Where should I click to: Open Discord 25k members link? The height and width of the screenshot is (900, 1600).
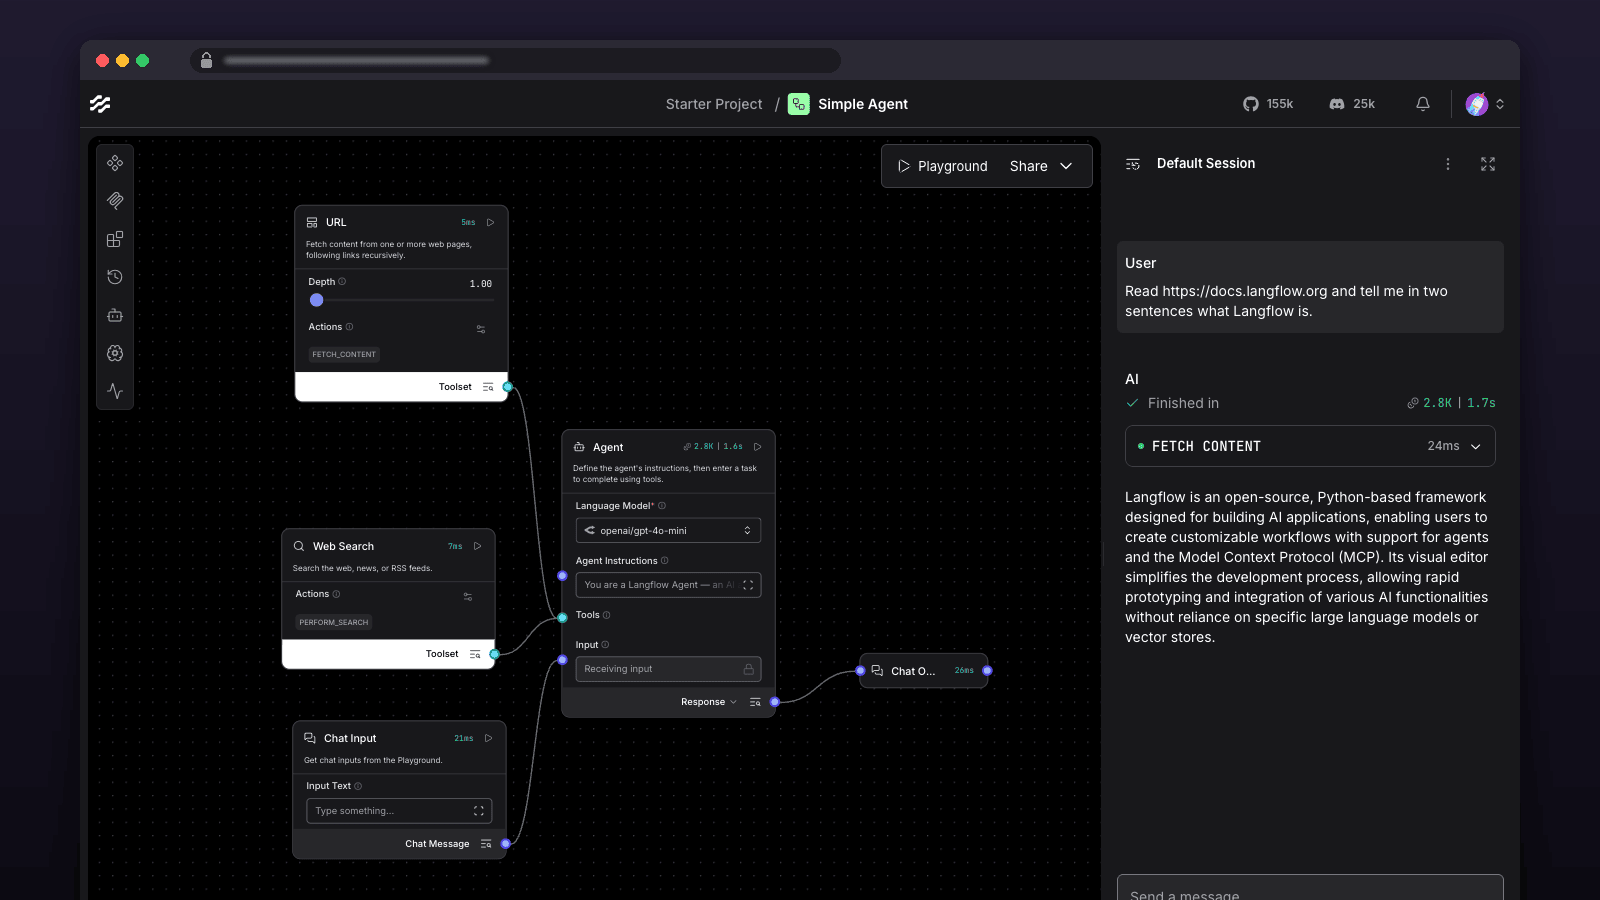pyautogui.click(x=1352, y=104)
